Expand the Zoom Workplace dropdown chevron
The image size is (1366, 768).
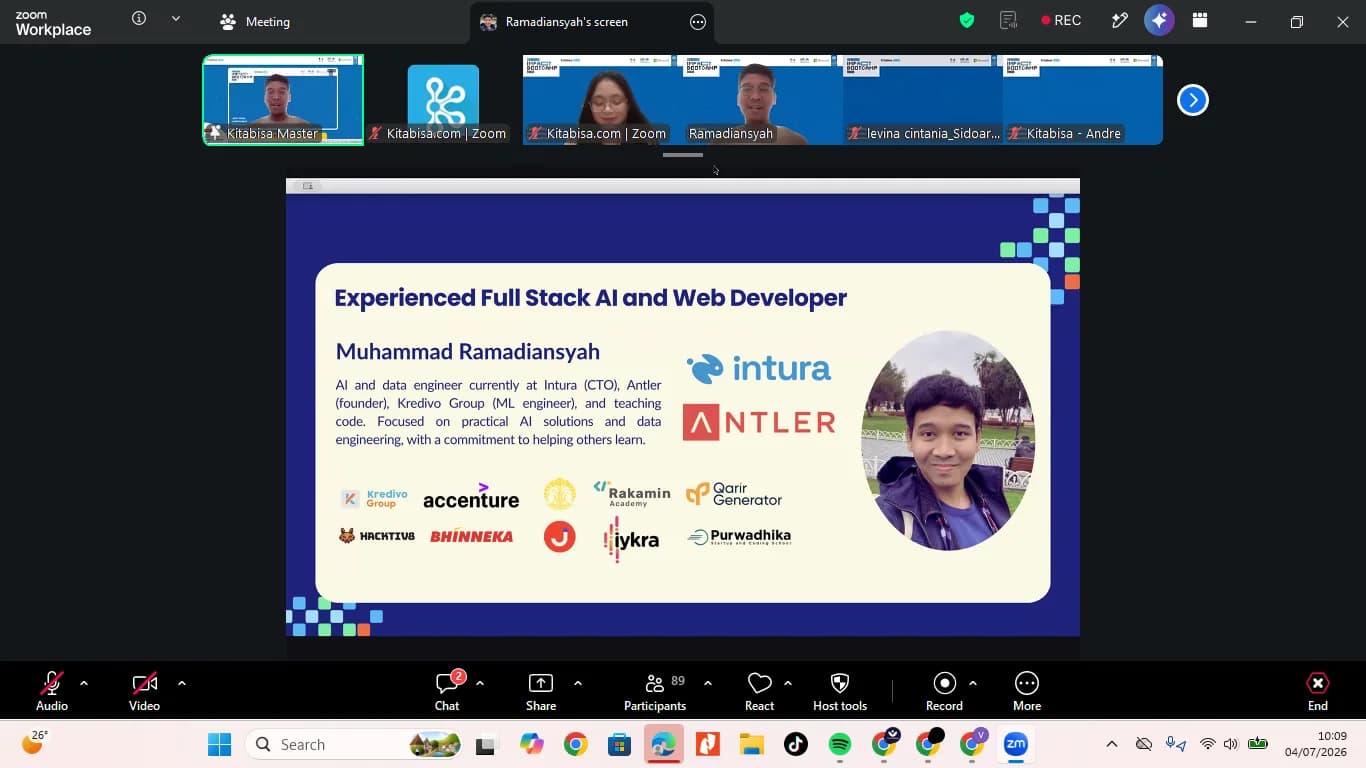pos(176,18)
